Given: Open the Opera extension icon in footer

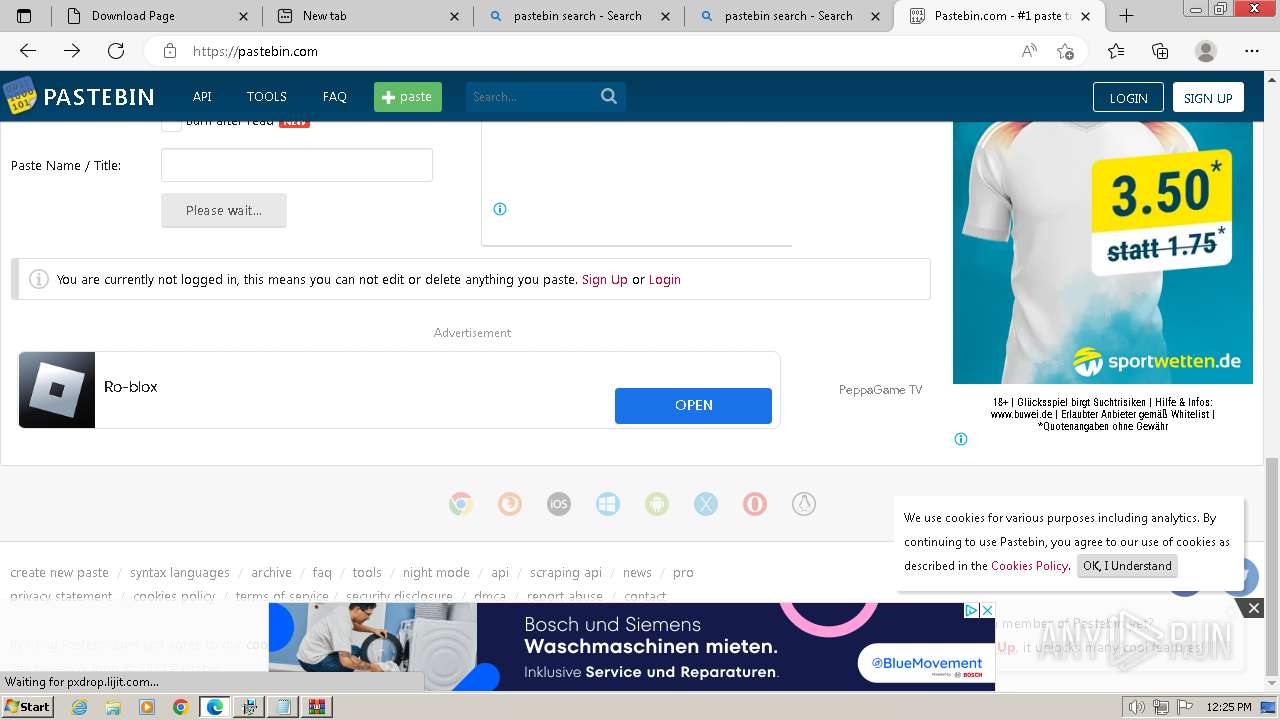Looking at the screenshot, I should click(755, 505).
